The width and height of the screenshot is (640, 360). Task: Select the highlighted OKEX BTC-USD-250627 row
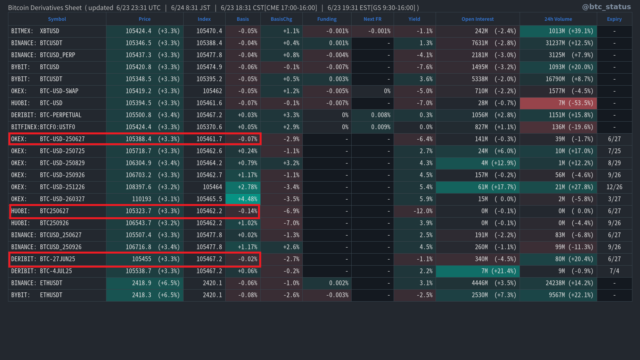click(x=135, y=139)
